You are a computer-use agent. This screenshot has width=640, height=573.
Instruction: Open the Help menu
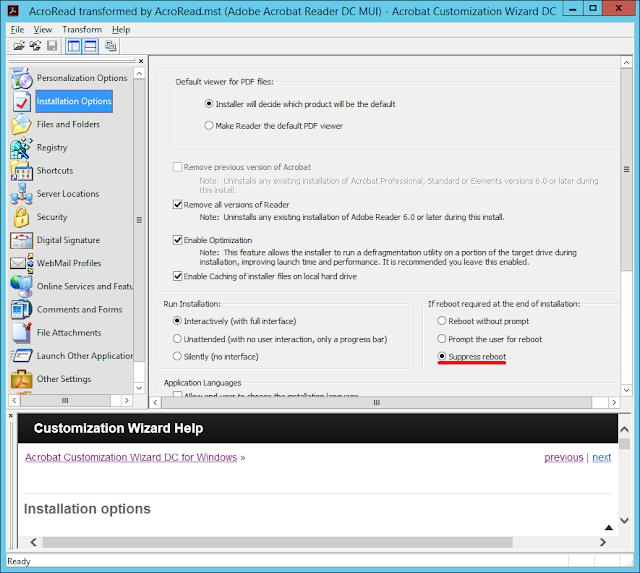tap(121, 30)
